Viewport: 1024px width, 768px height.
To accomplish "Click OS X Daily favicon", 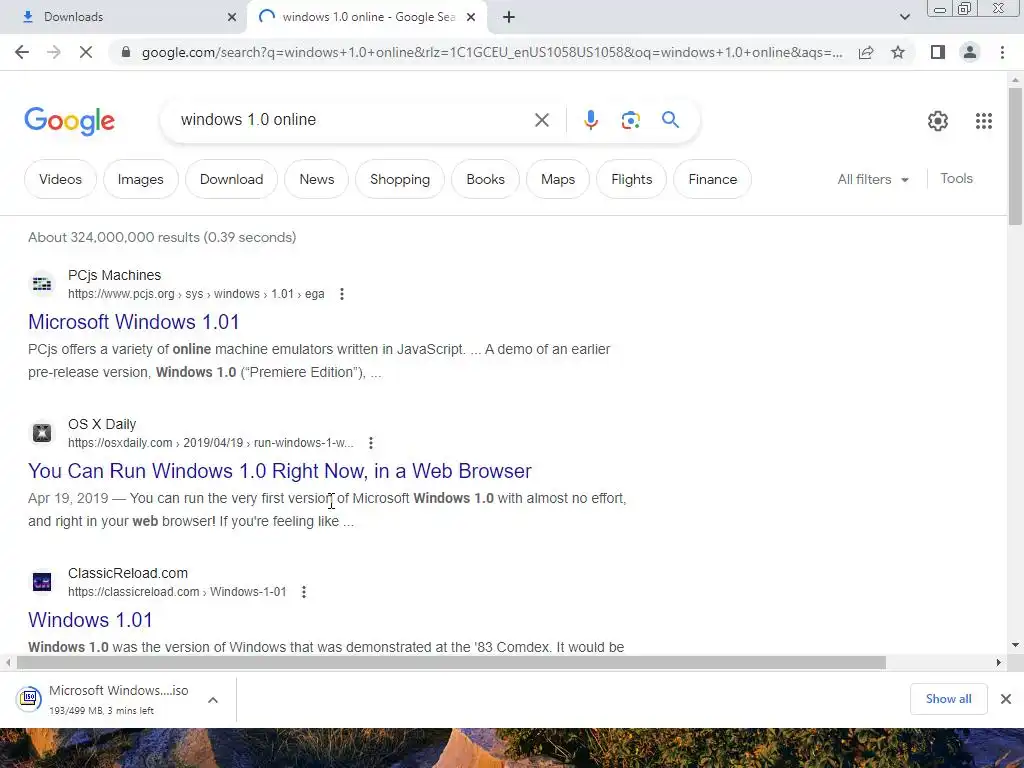I will 42,433.
